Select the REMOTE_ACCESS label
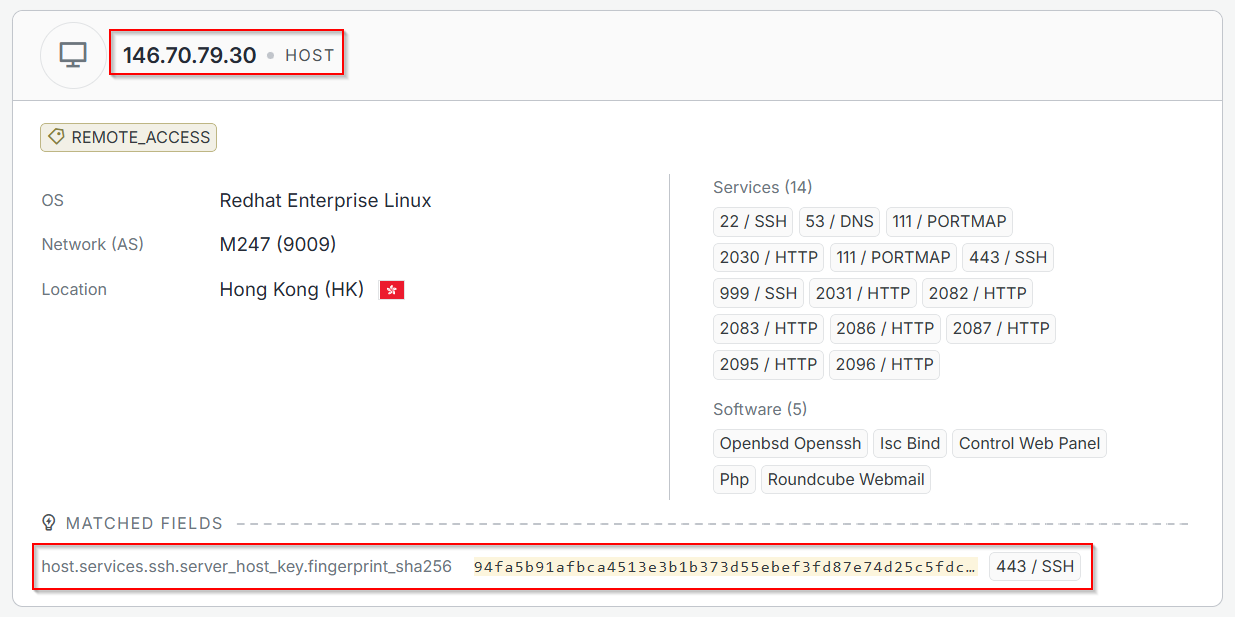This screenshot has height=617, width=1235. (x=140, y=138)
